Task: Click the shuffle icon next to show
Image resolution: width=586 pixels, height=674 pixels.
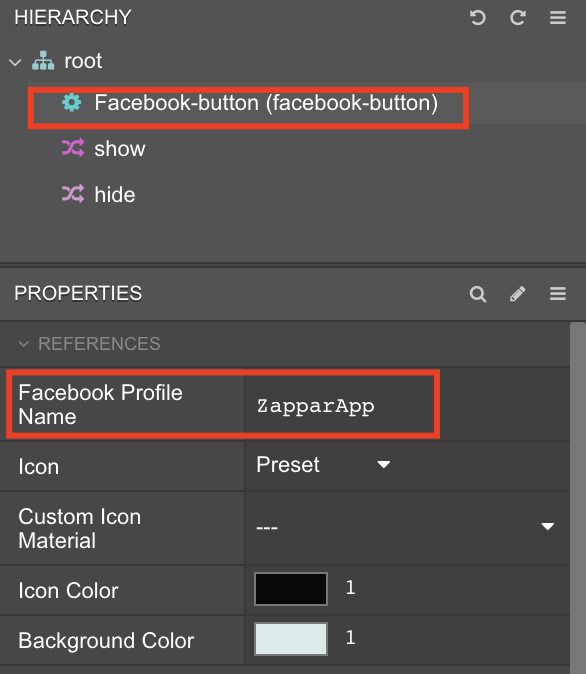Action: point(73,148)
